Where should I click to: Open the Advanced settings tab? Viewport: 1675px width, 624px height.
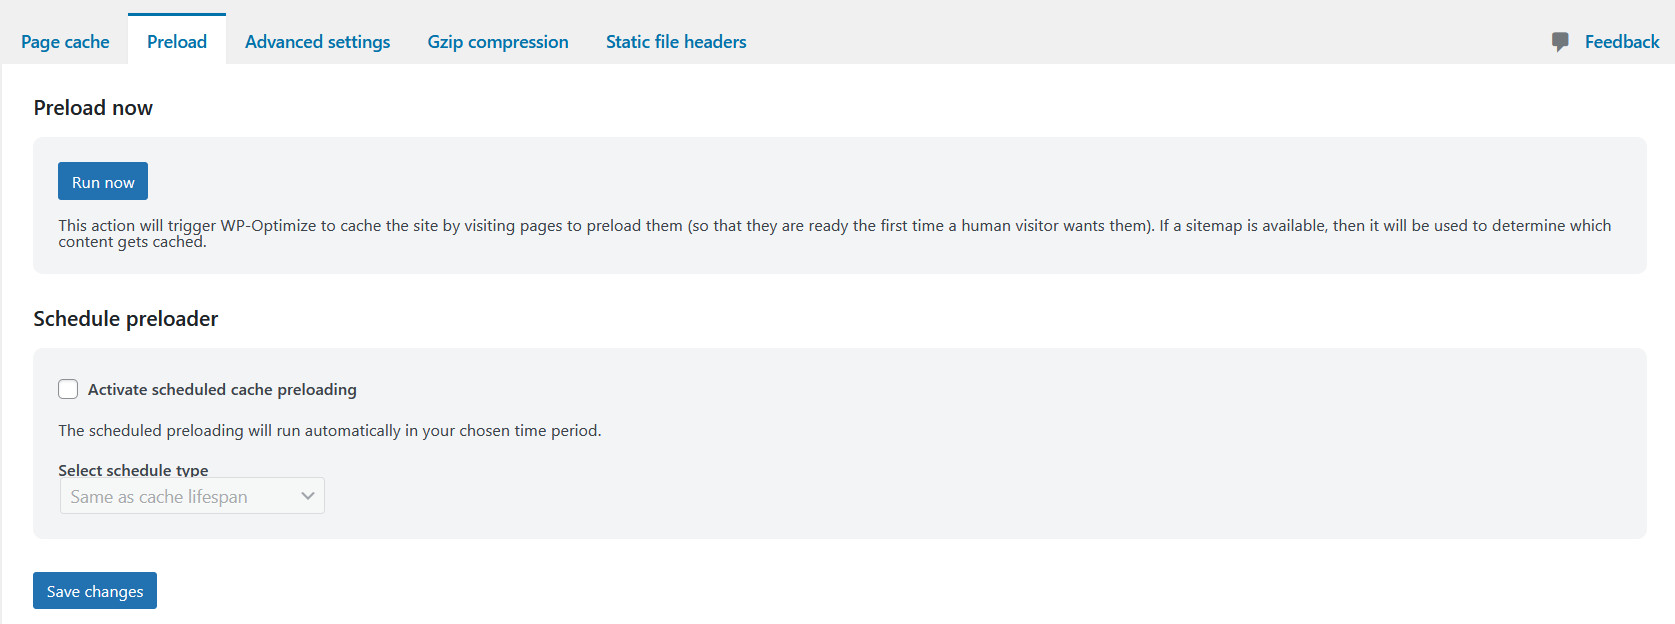coord(317,41)
